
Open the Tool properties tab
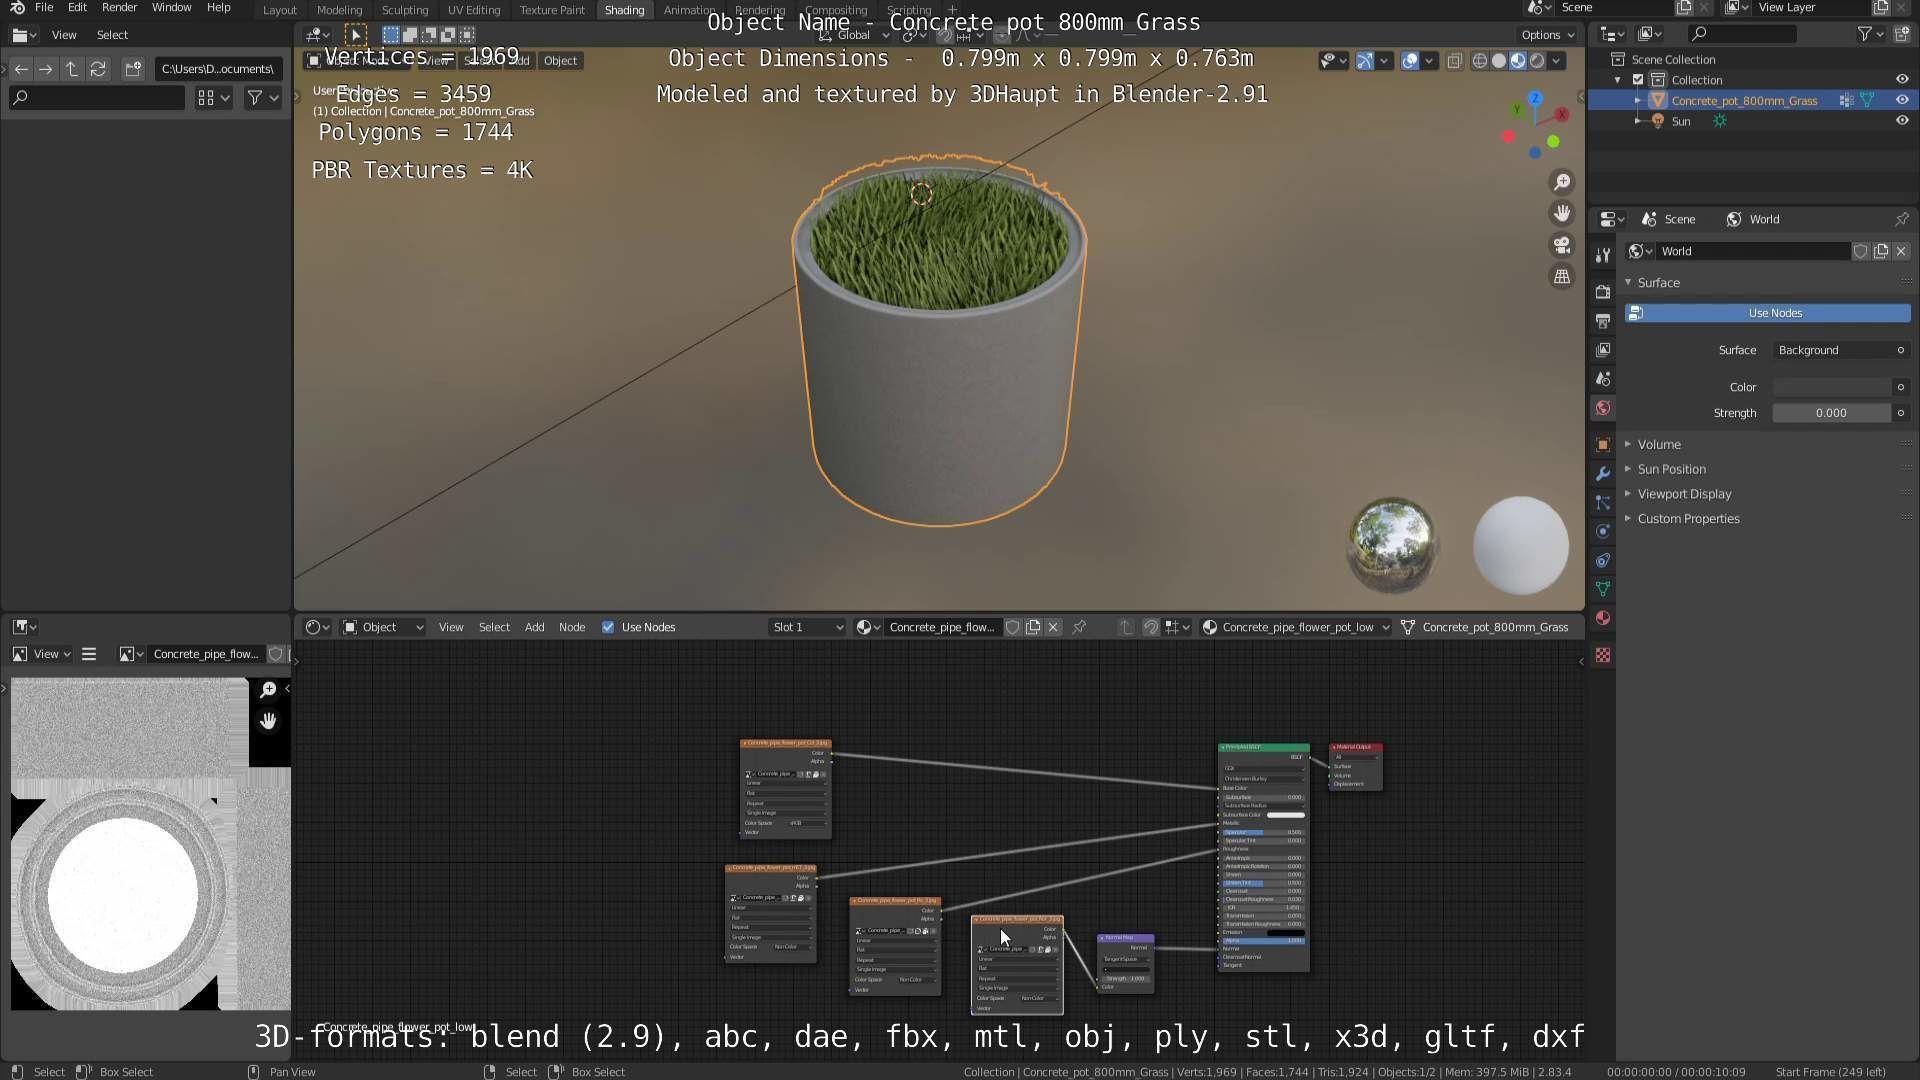[x=1603, y=254]
